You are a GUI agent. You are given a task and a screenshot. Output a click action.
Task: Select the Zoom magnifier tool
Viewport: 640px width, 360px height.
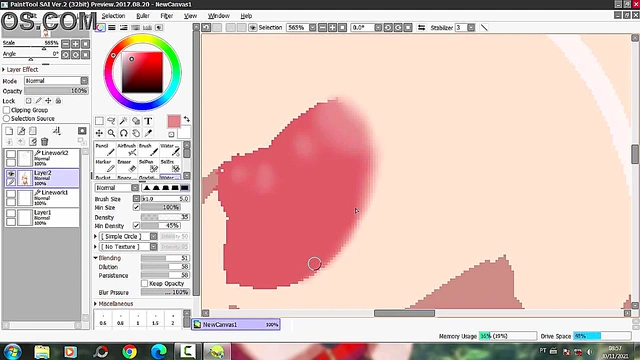[x=111, y=133]
